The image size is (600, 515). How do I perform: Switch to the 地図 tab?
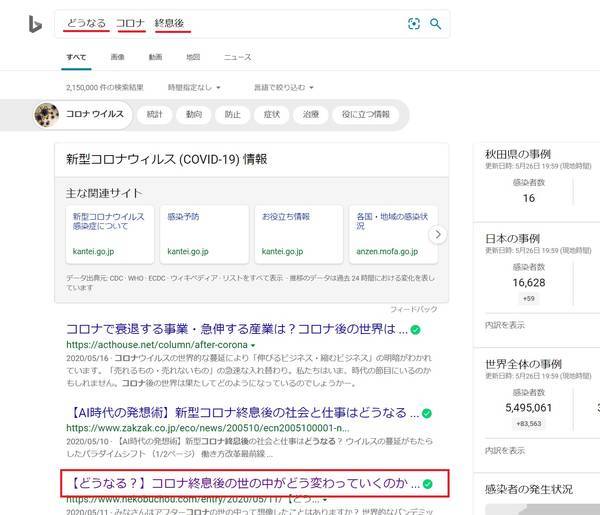[193, 57]
